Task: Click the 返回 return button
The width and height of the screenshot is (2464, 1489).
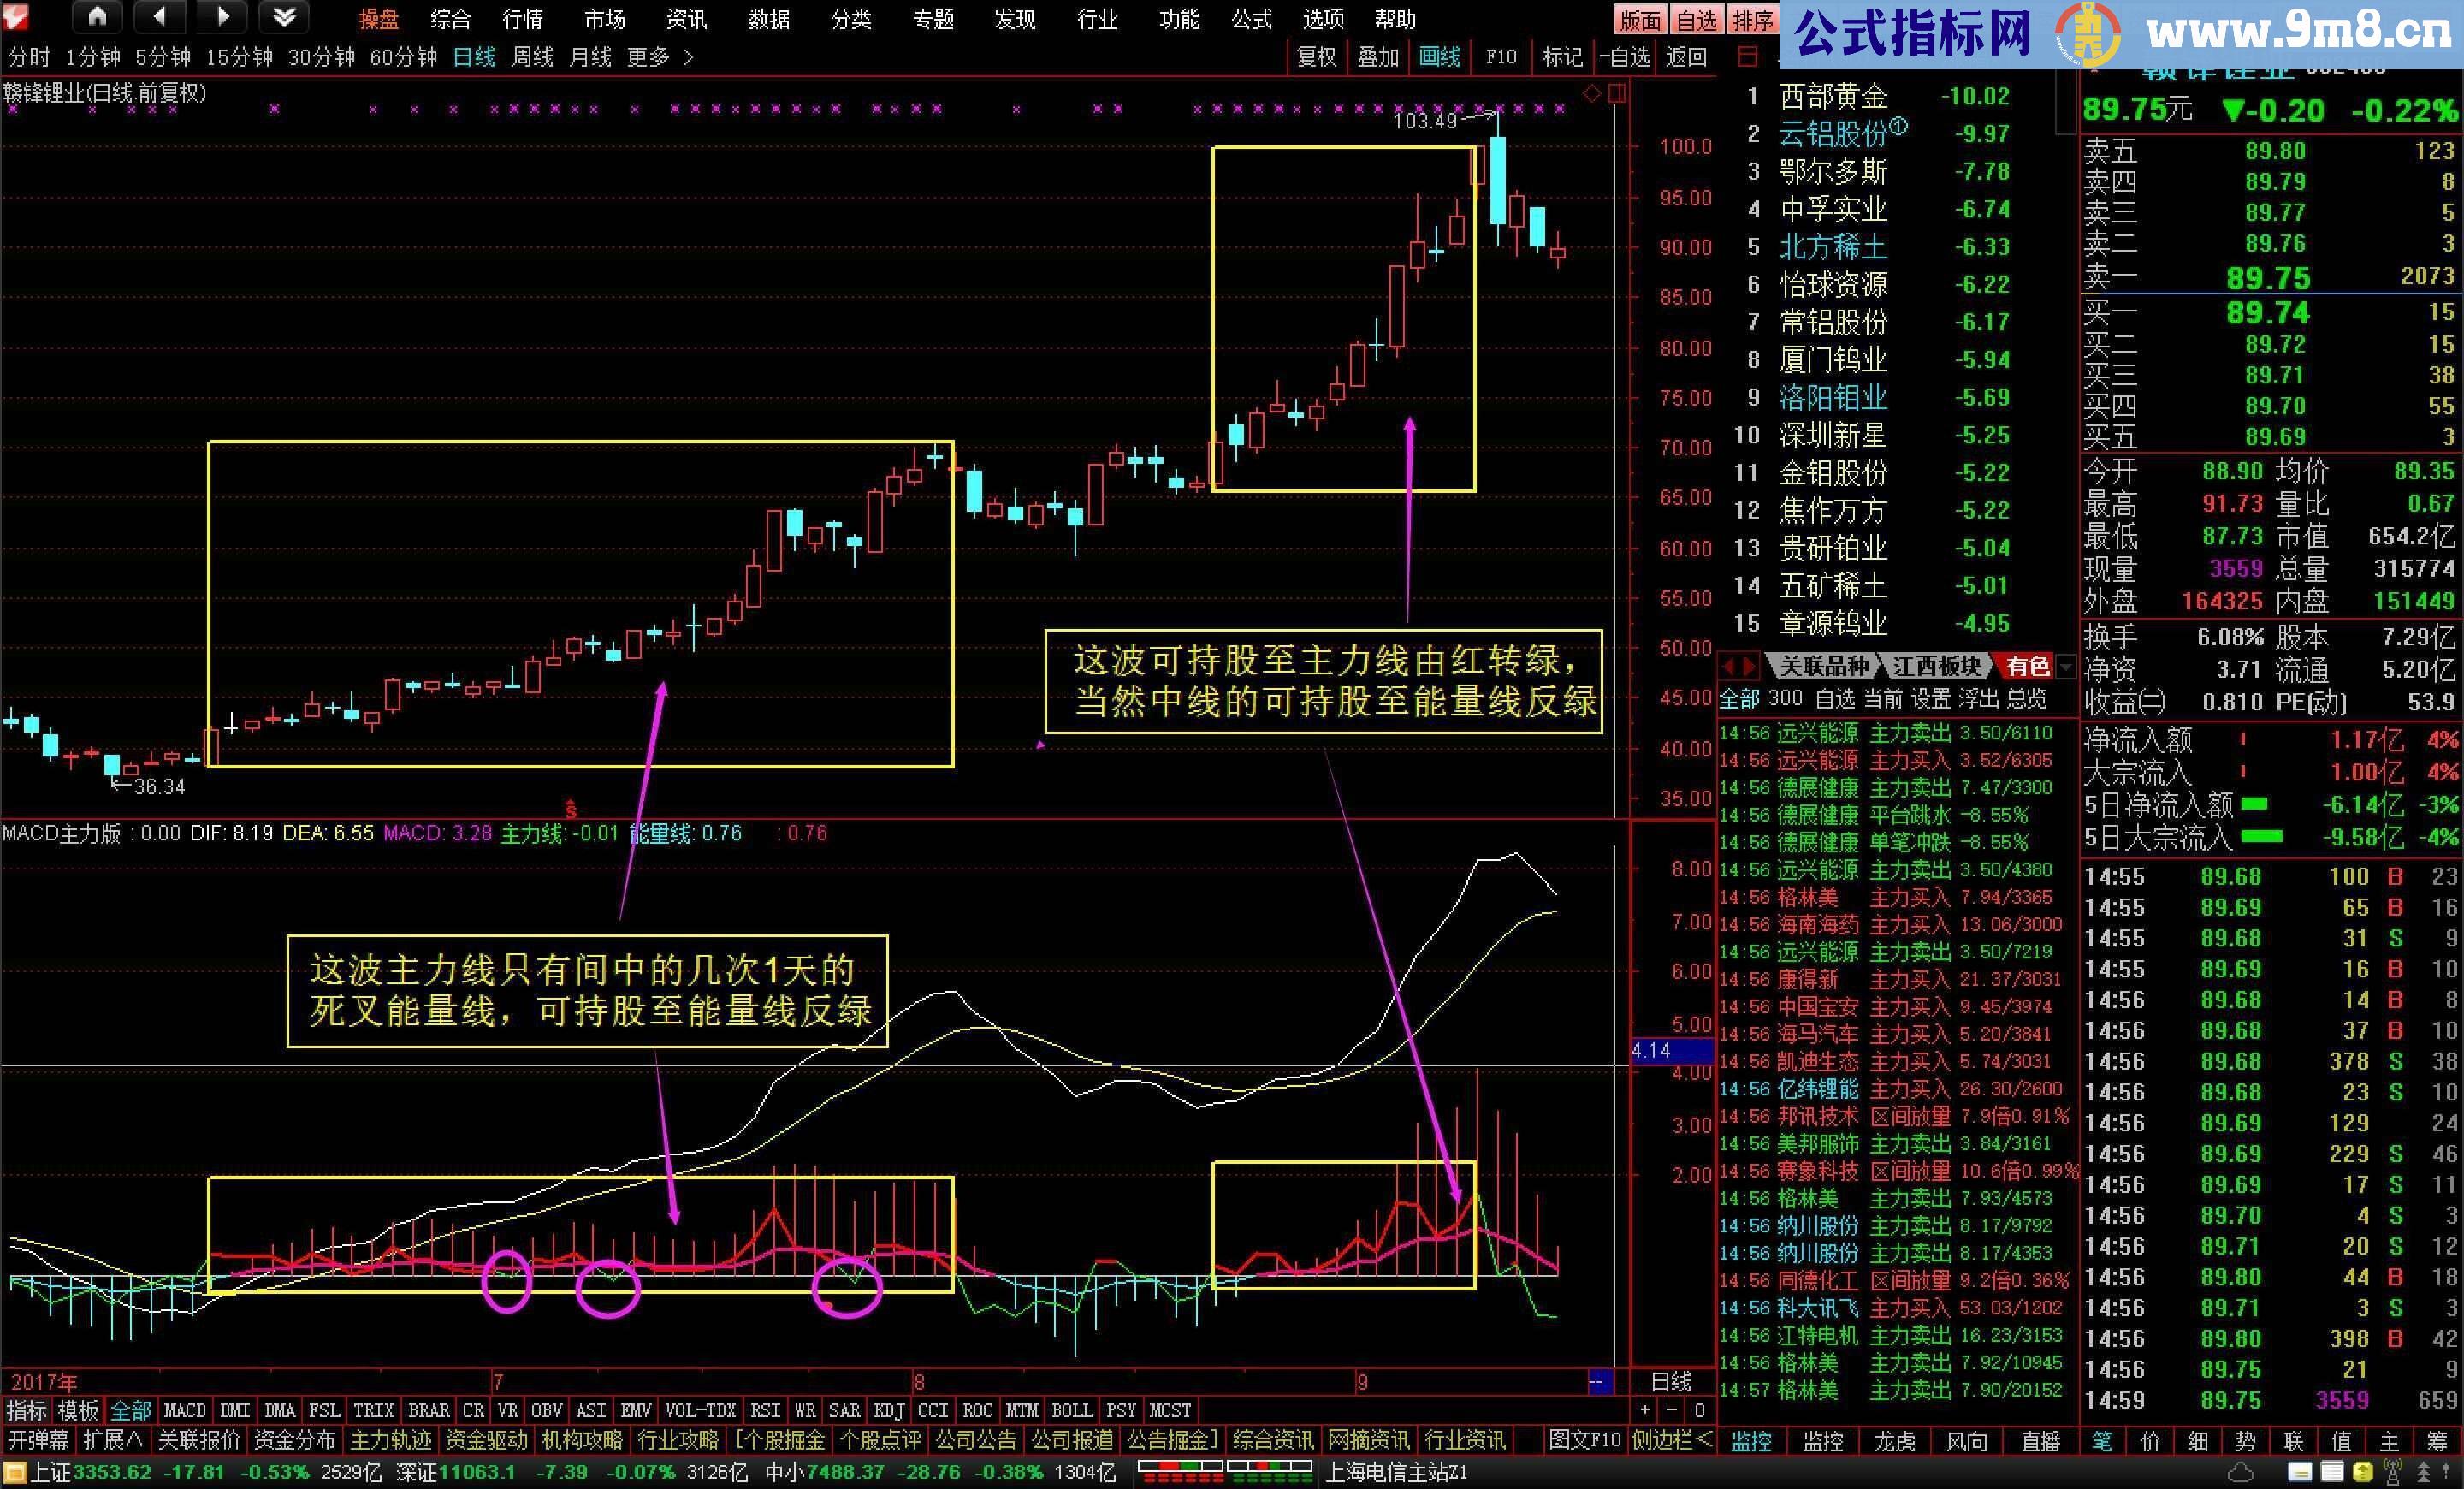Action: [1686, 57]
